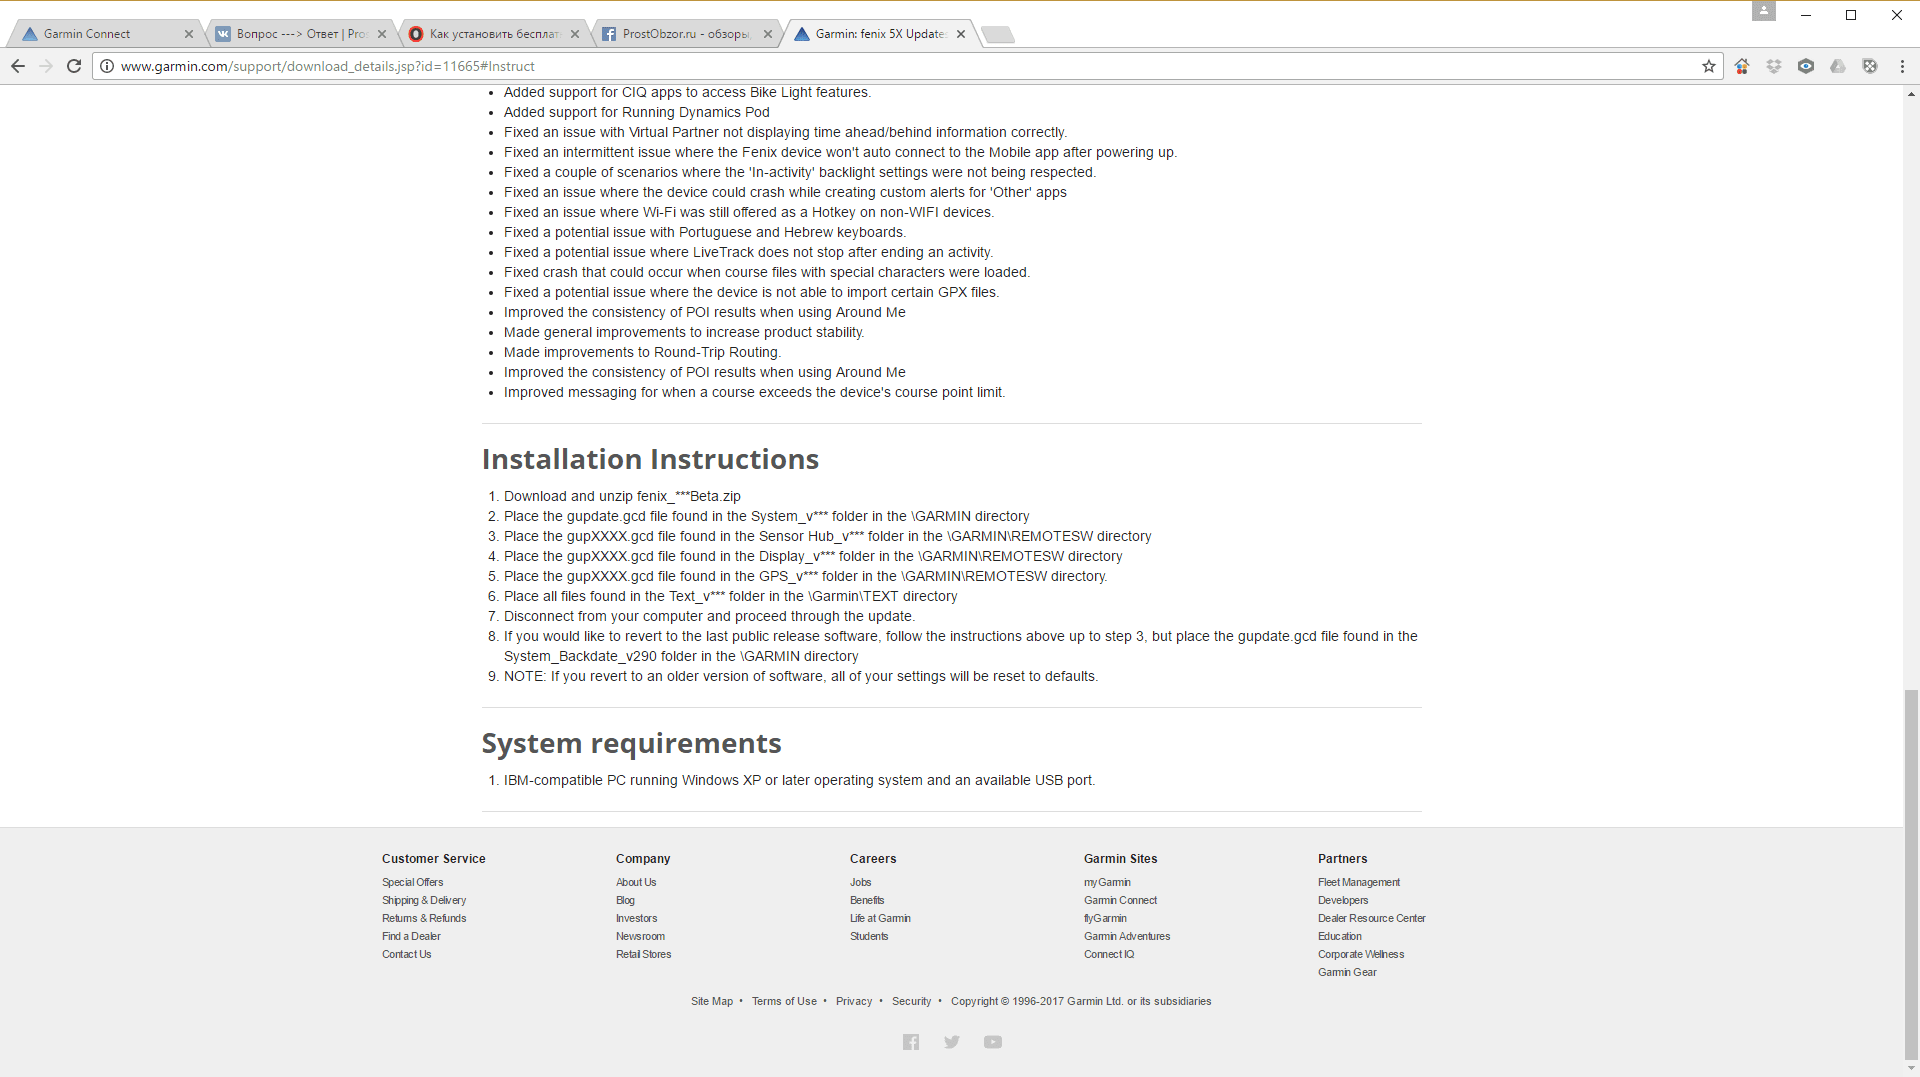The width and height of the screenshot is (1920, 1077).
Task: Switch to ProstObzor.ru tab
Action: [684, 34]
